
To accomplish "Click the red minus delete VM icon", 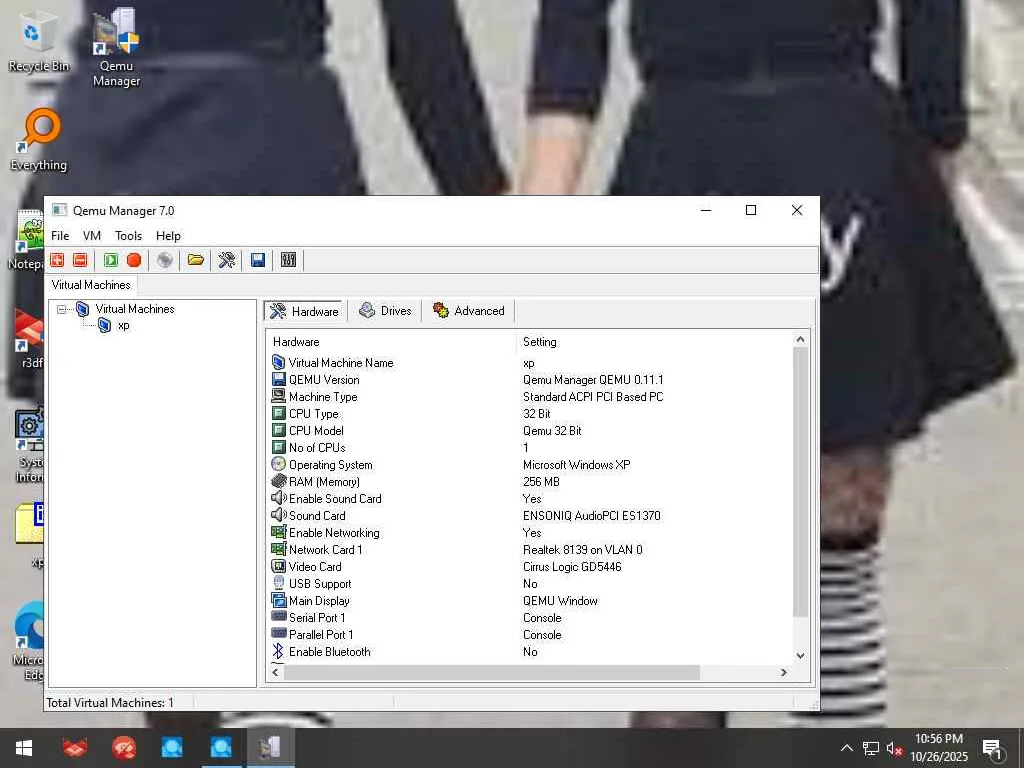I will (80, 260).
